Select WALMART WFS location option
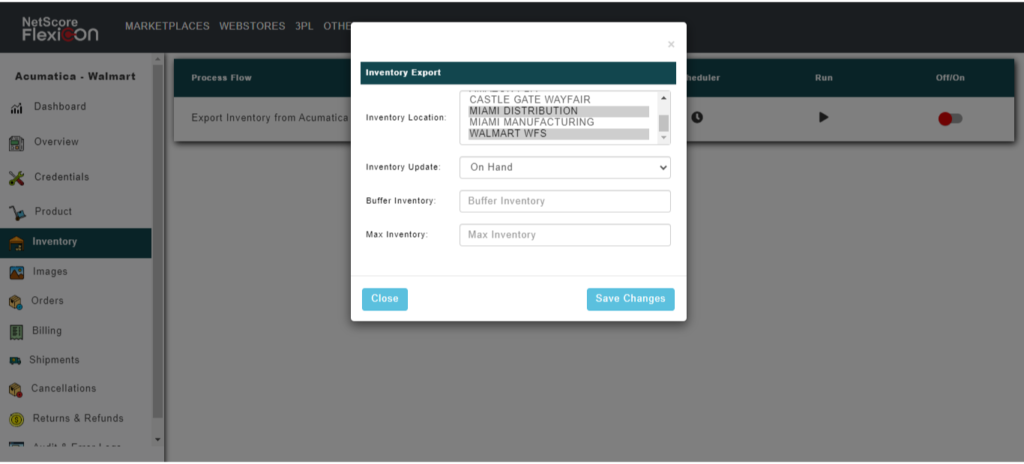Viewport: 1024px width, 464px height. click(508, 133)
